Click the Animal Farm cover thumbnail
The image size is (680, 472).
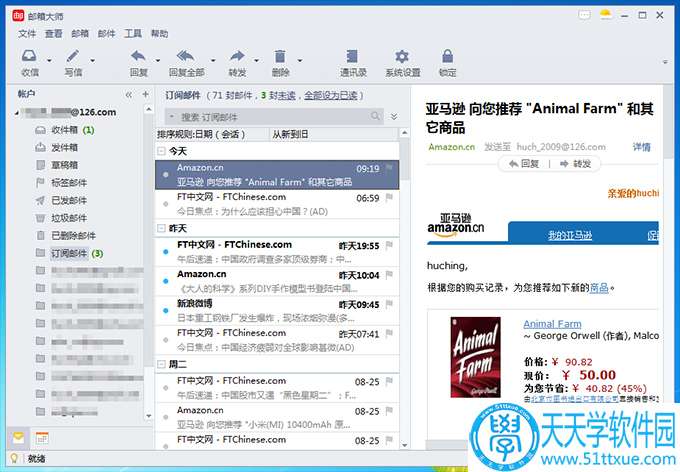[x=475, y=357]
